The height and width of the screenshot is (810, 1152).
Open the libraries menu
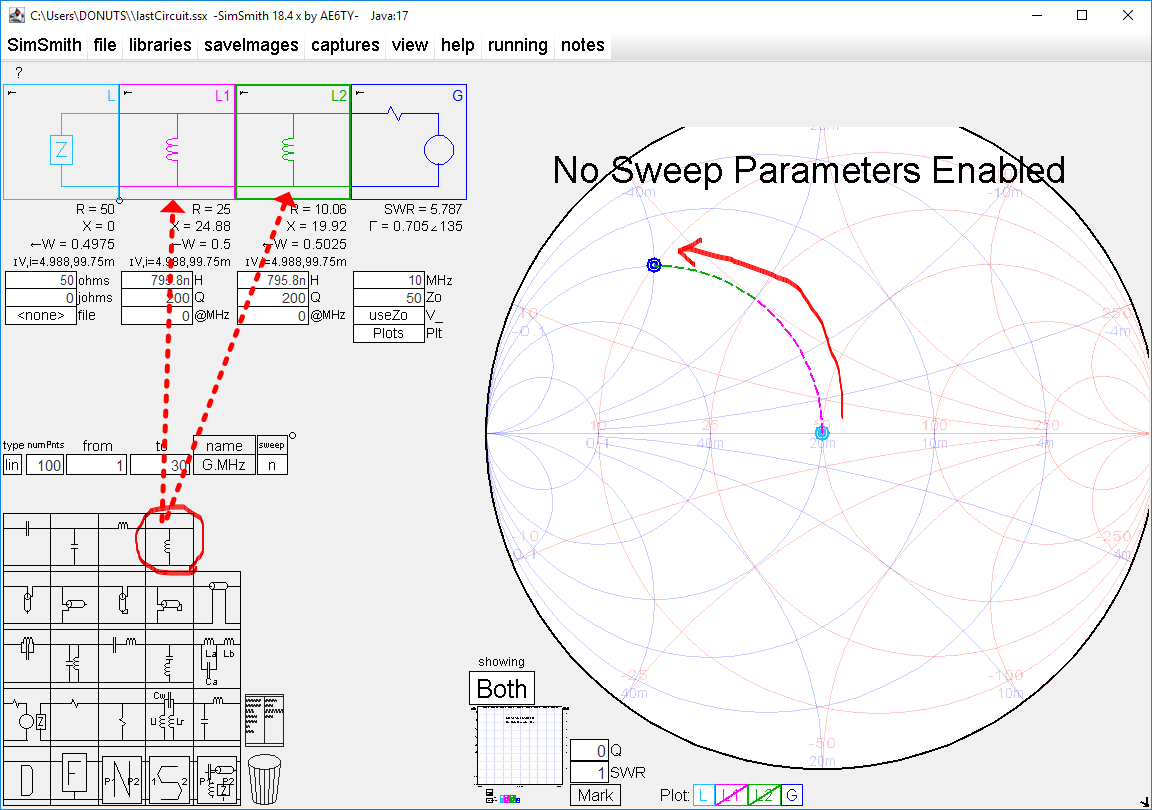pyautogui.click(x=160, y=45)
